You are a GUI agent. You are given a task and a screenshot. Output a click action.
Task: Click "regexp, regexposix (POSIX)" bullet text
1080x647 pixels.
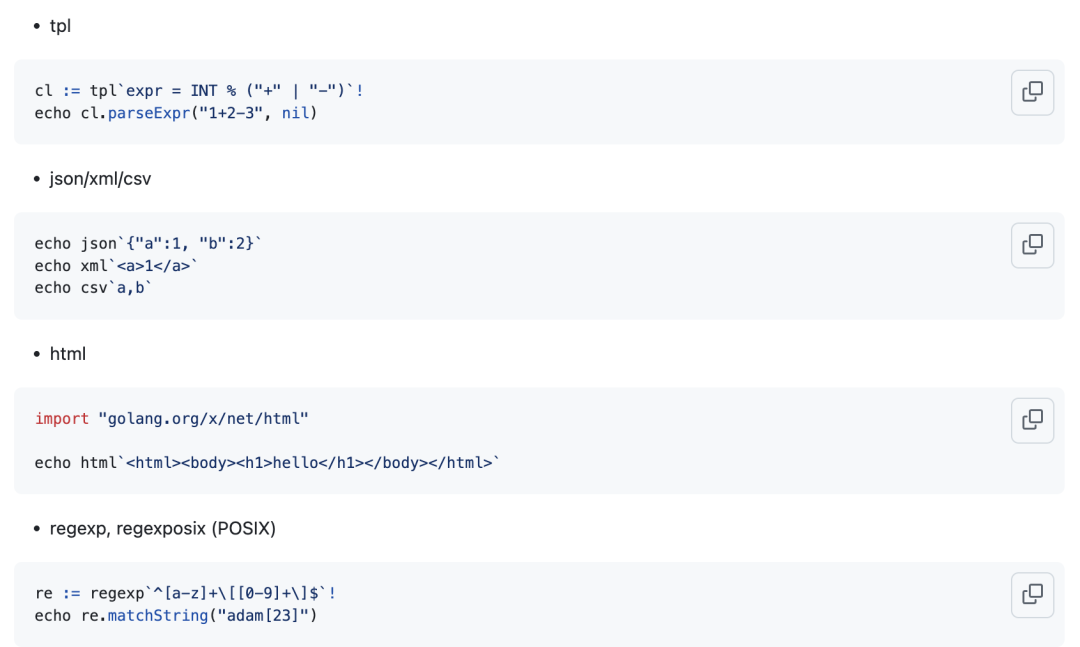162,528
